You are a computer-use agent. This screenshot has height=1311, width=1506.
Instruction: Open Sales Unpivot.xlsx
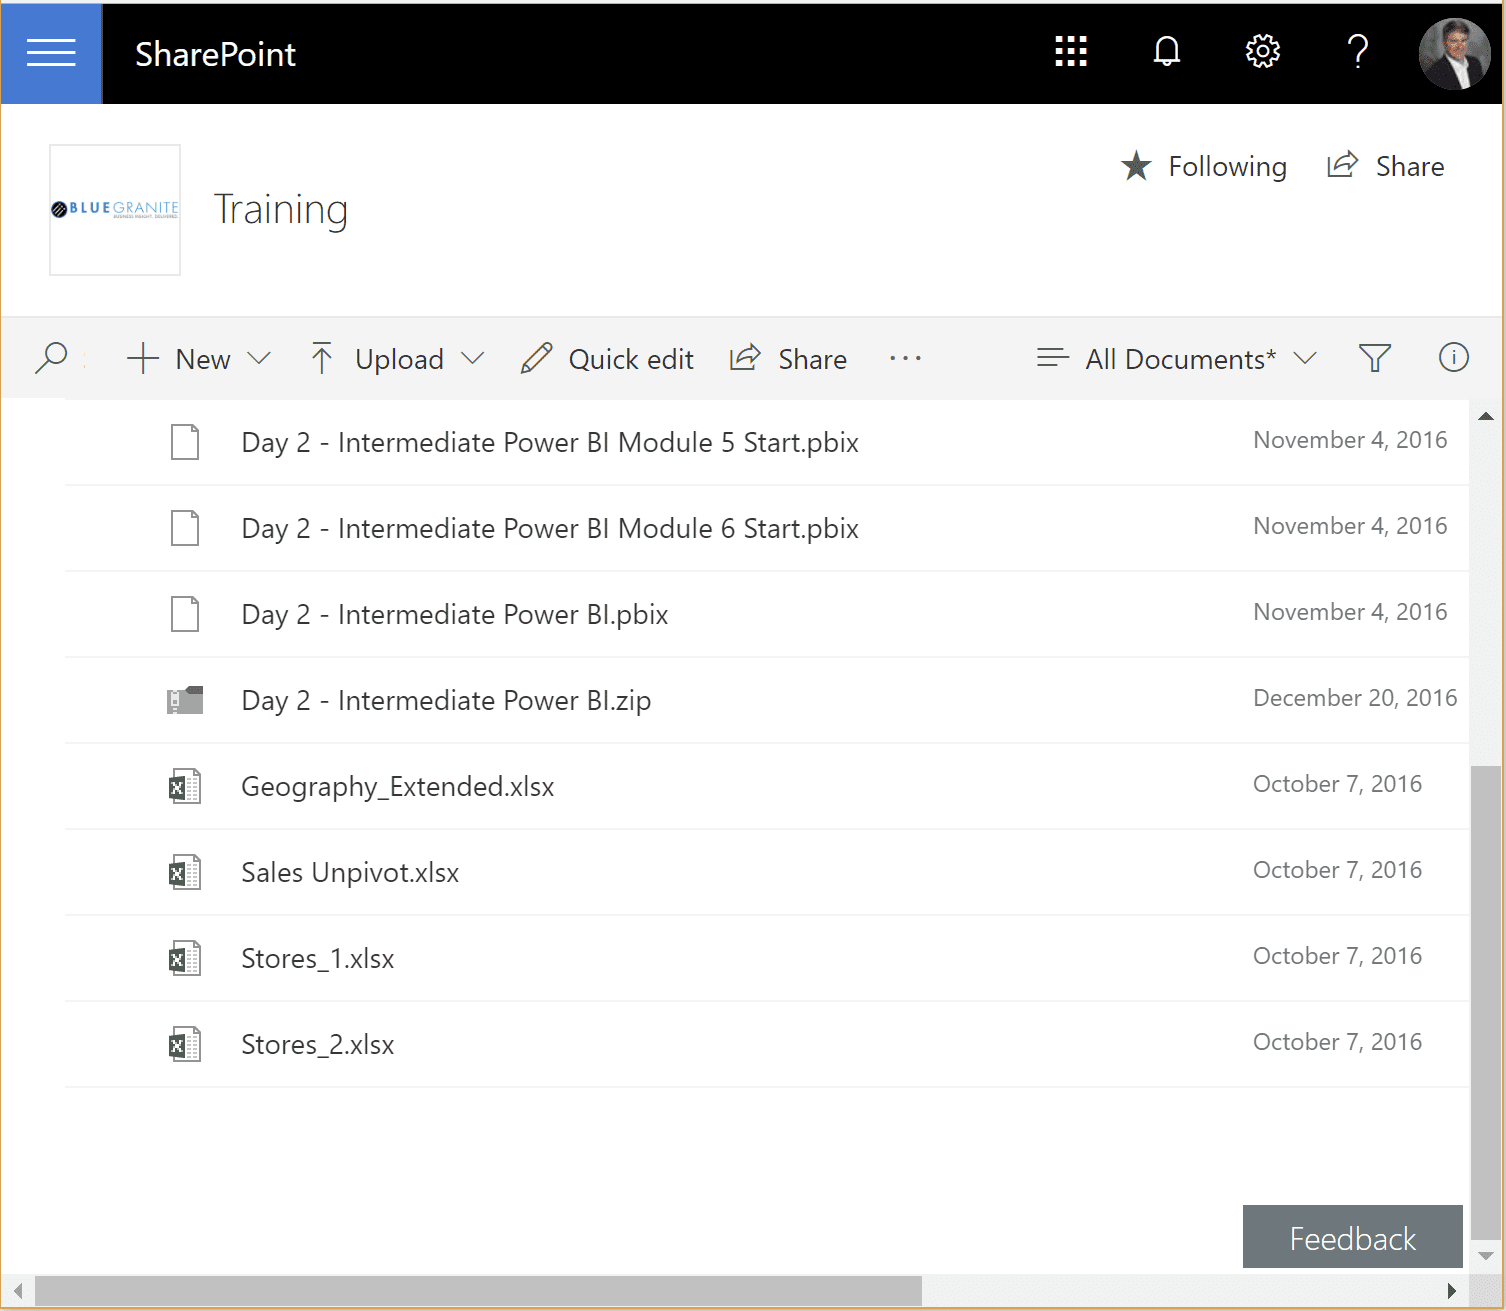350,873
